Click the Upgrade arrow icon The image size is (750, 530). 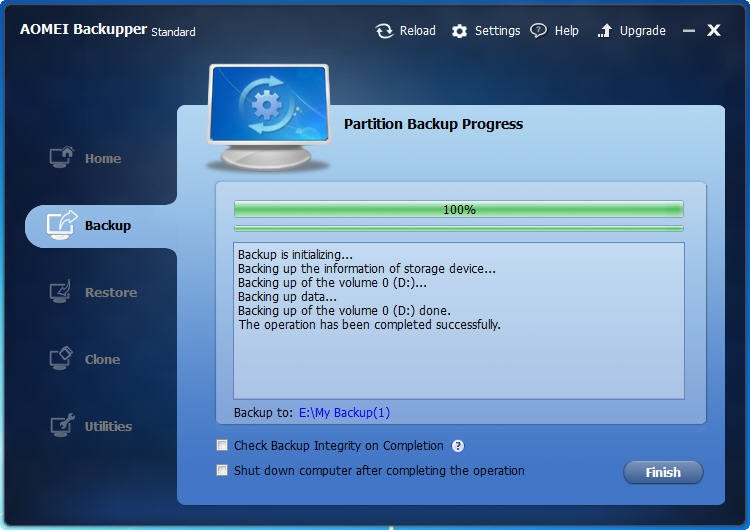[x=605, y=31]
